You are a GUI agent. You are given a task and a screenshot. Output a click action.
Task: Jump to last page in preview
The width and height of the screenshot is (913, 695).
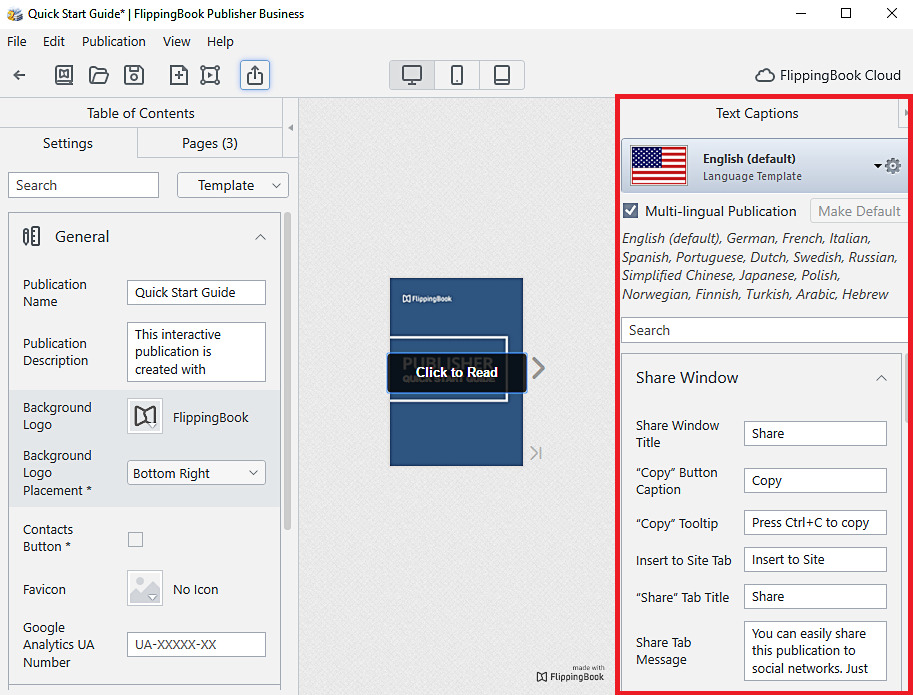click(x=536, y=453)
